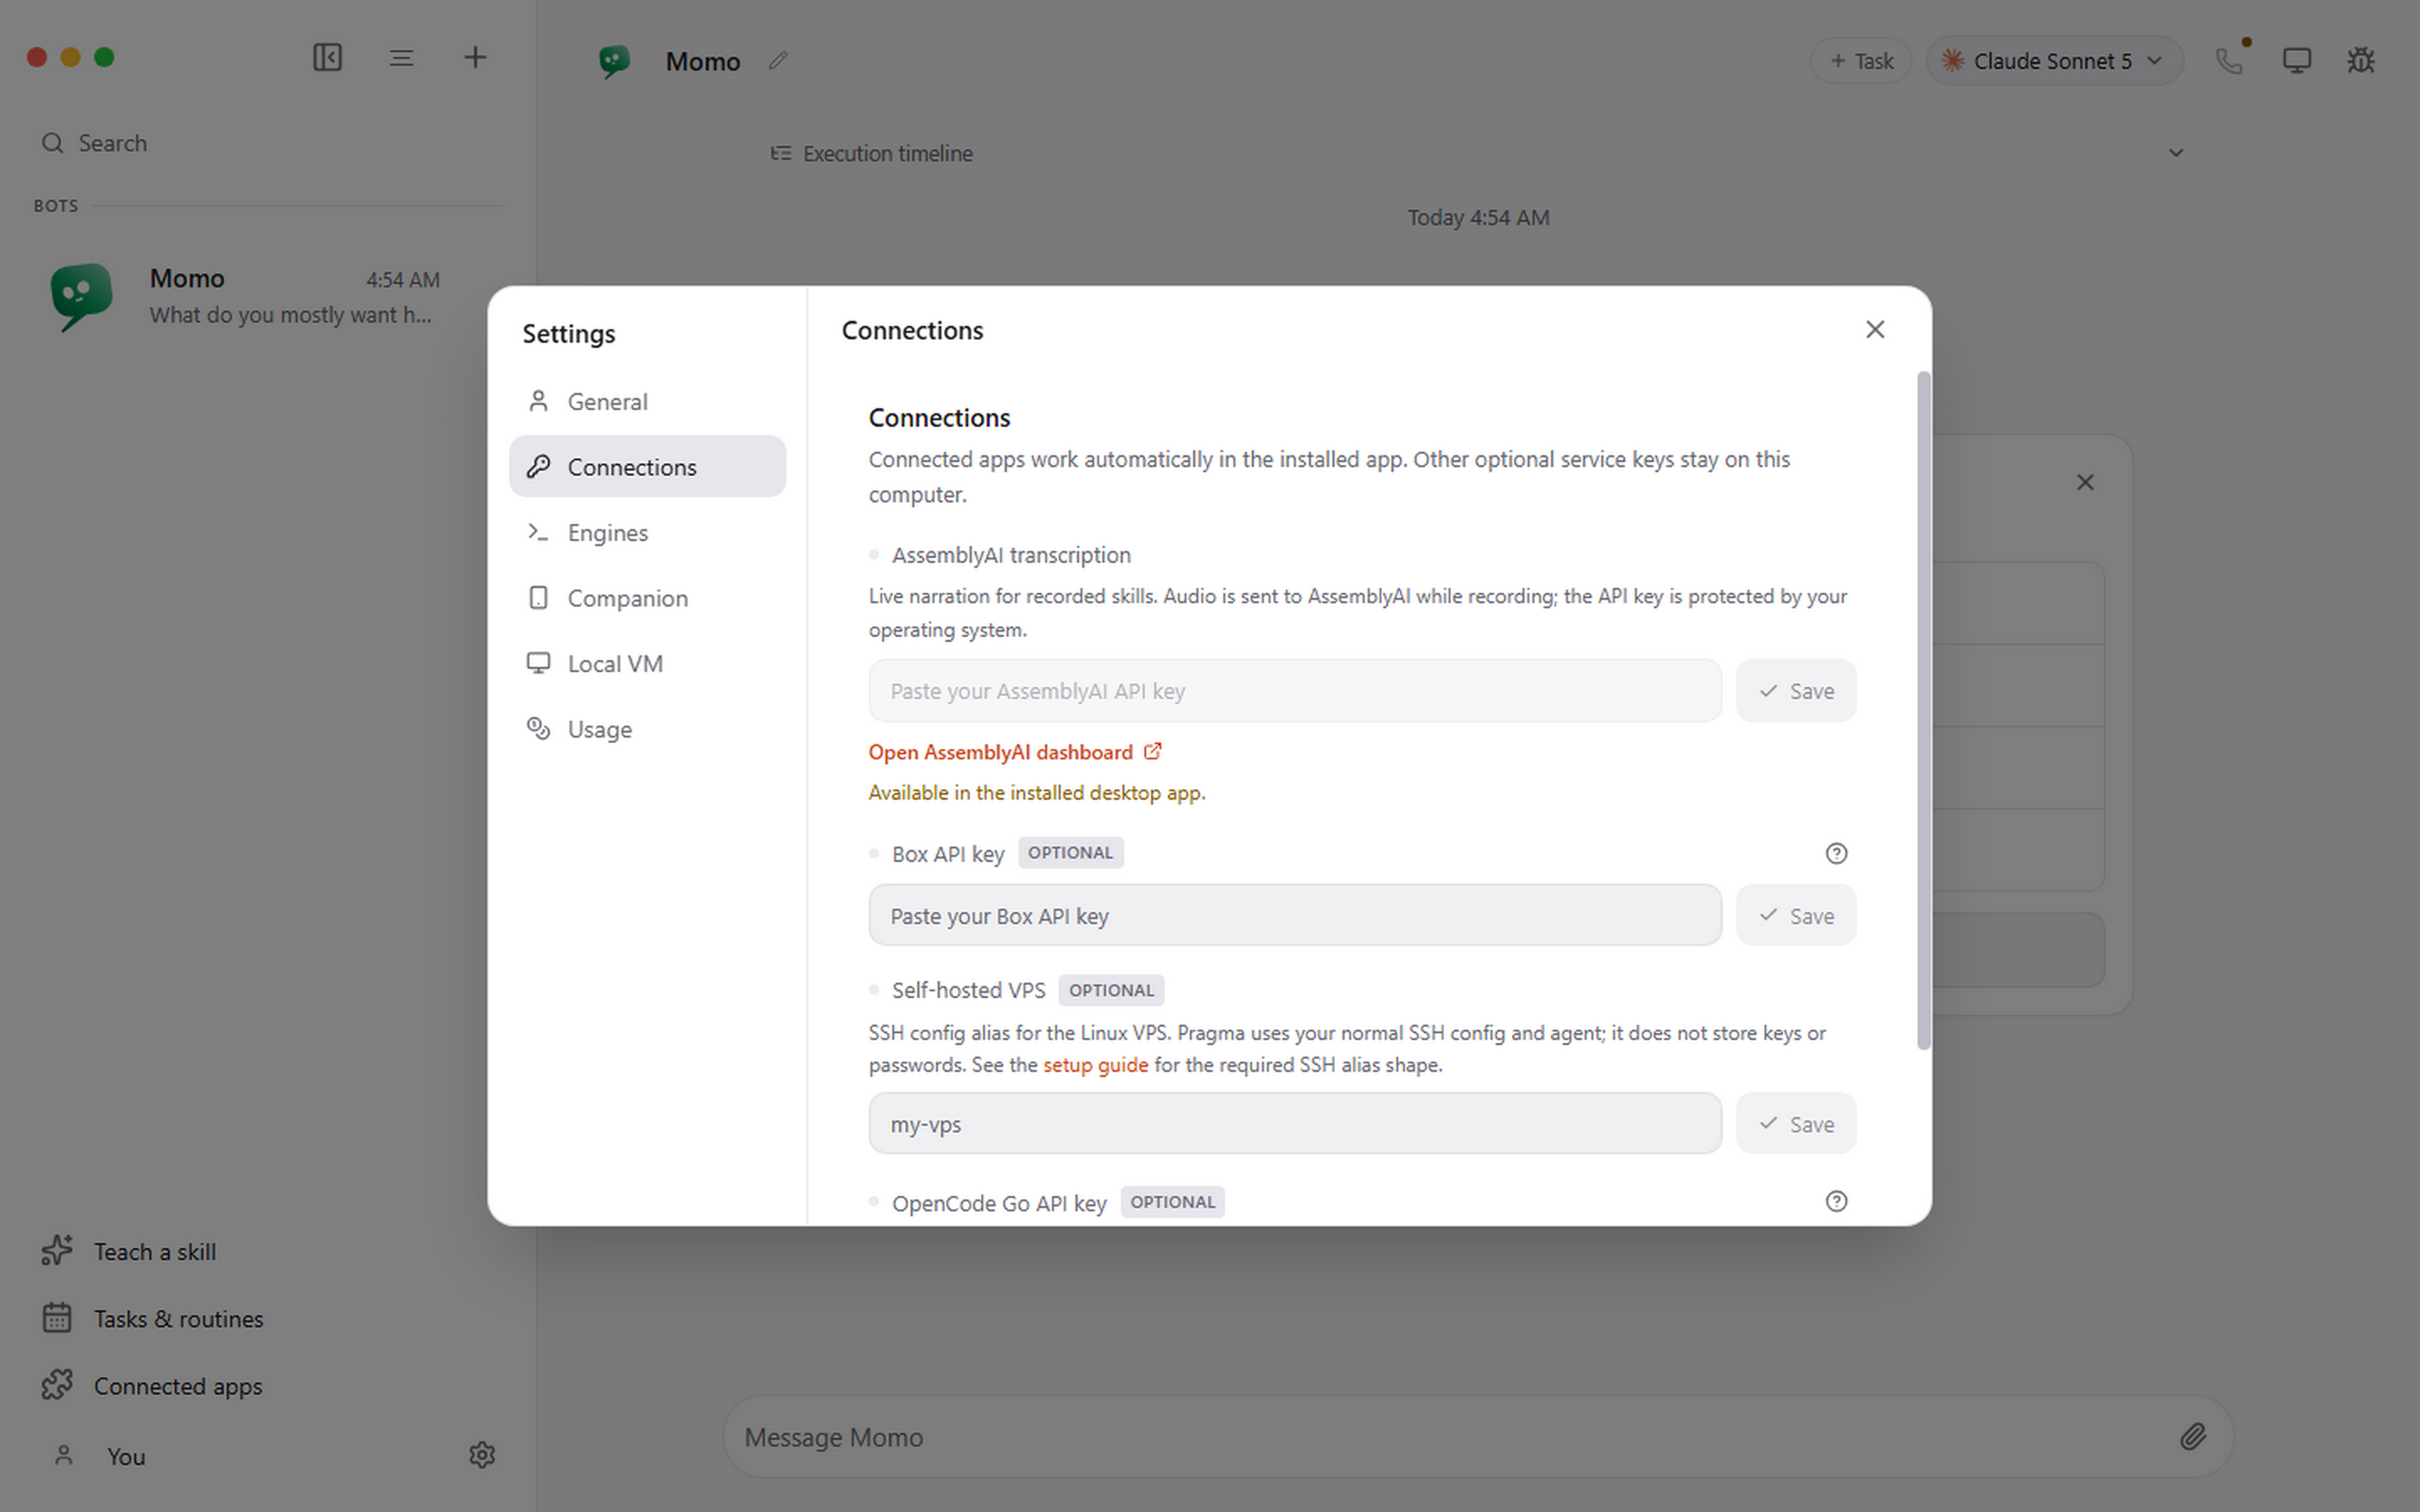2420x1512 pixels.
Task: Open the SSH setup guide link
Action: (x=1095, y=1065)
